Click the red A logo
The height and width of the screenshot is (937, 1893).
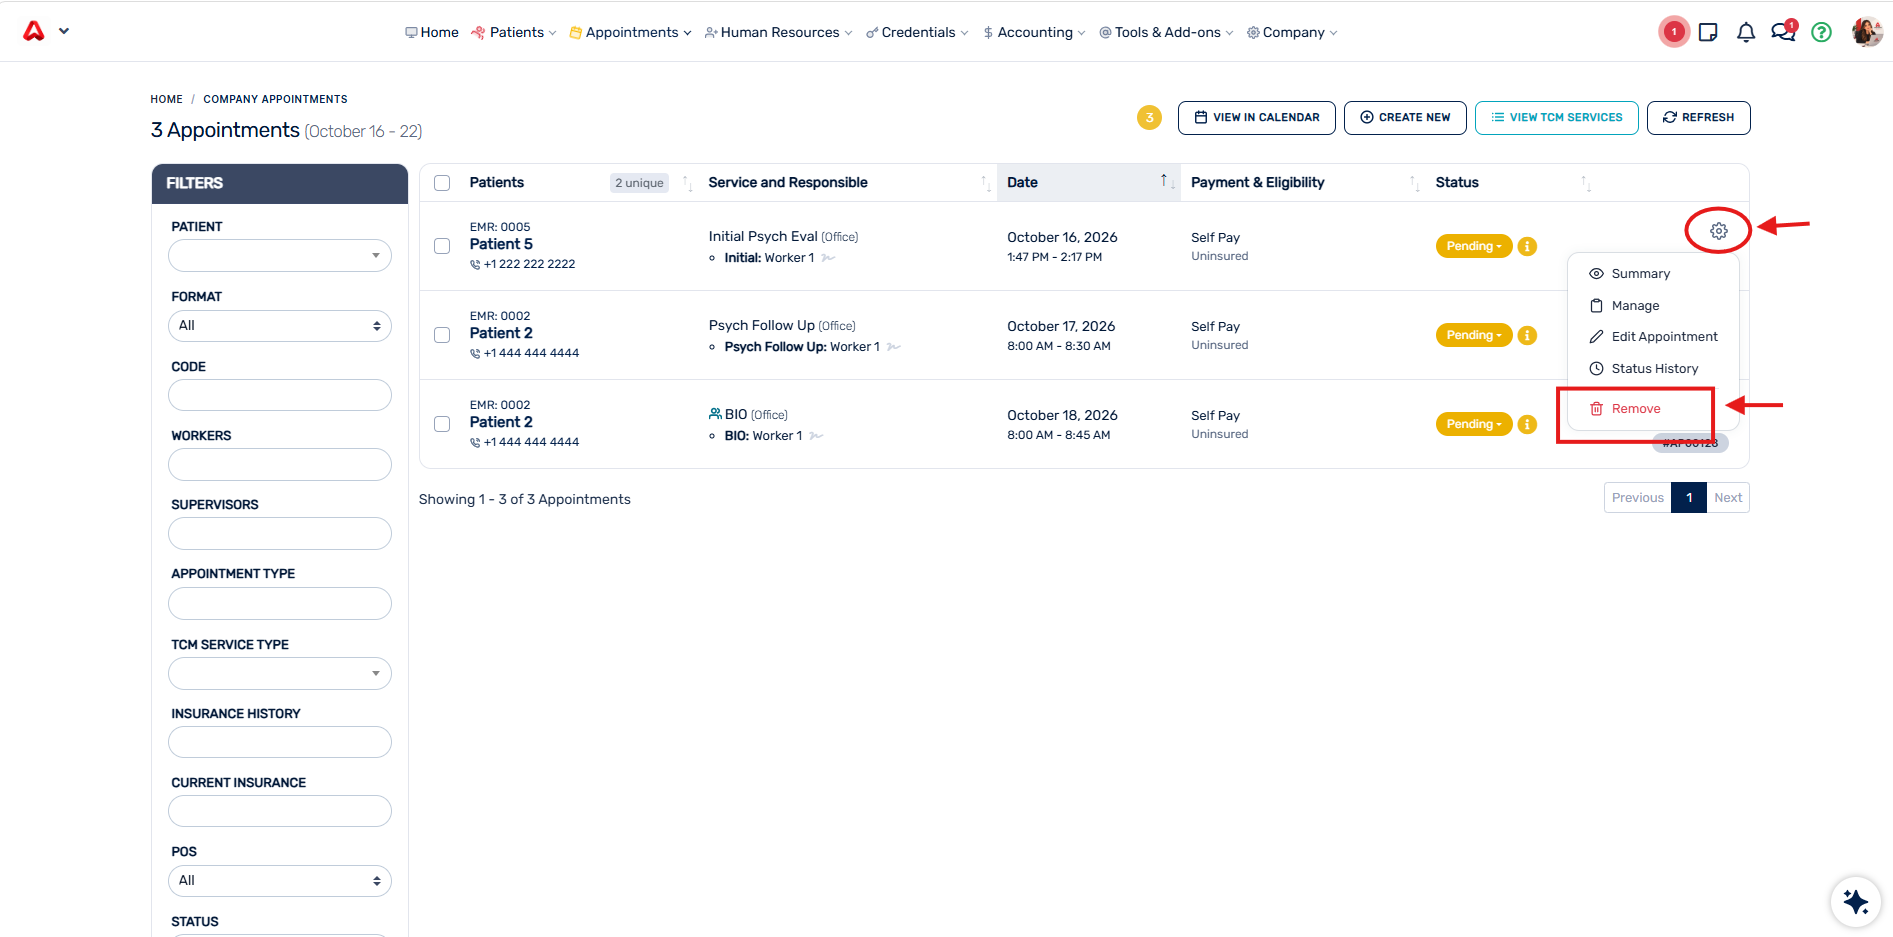(34, 31)
